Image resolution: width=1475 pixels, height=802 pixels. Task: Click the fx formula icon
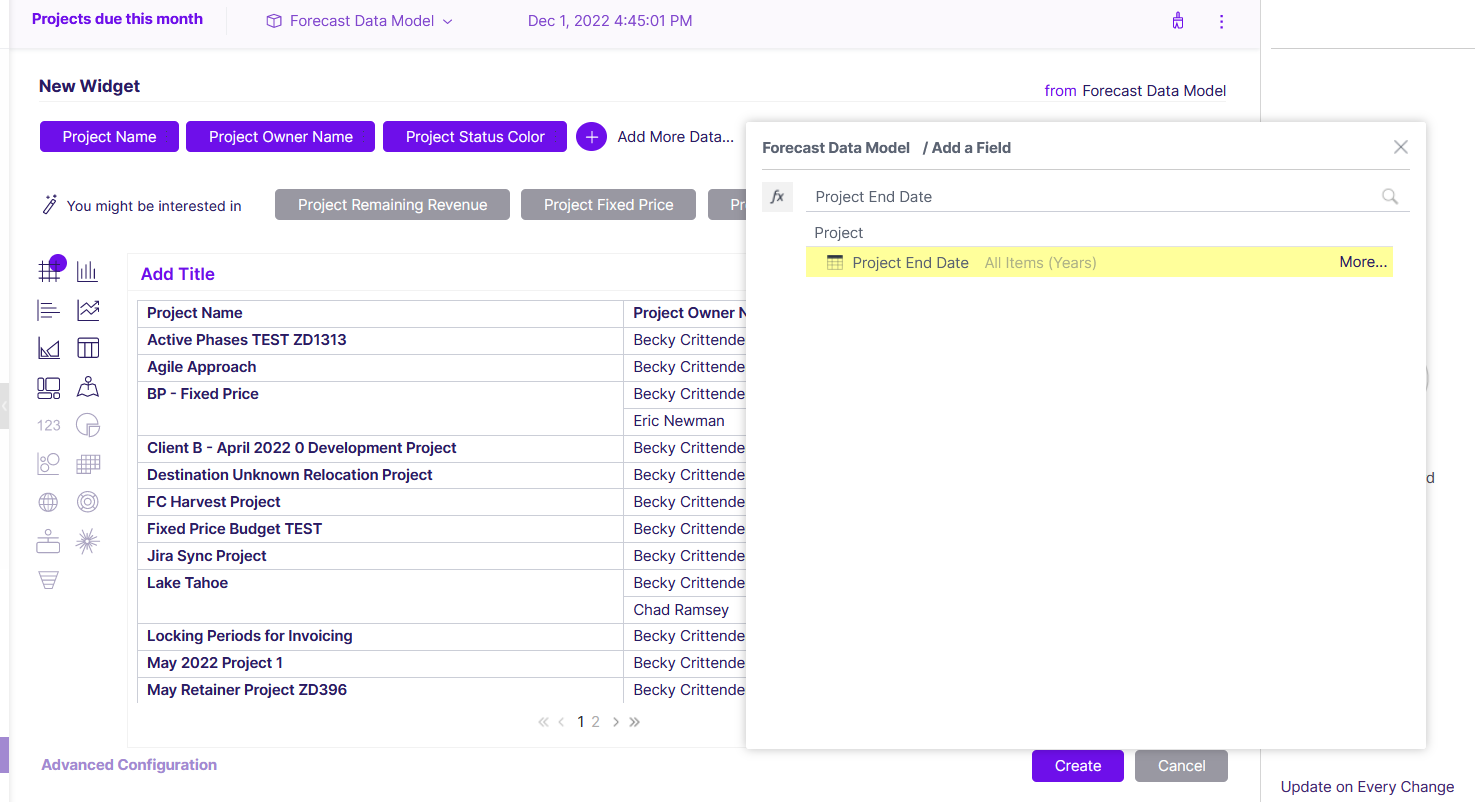tap(777, 197)
